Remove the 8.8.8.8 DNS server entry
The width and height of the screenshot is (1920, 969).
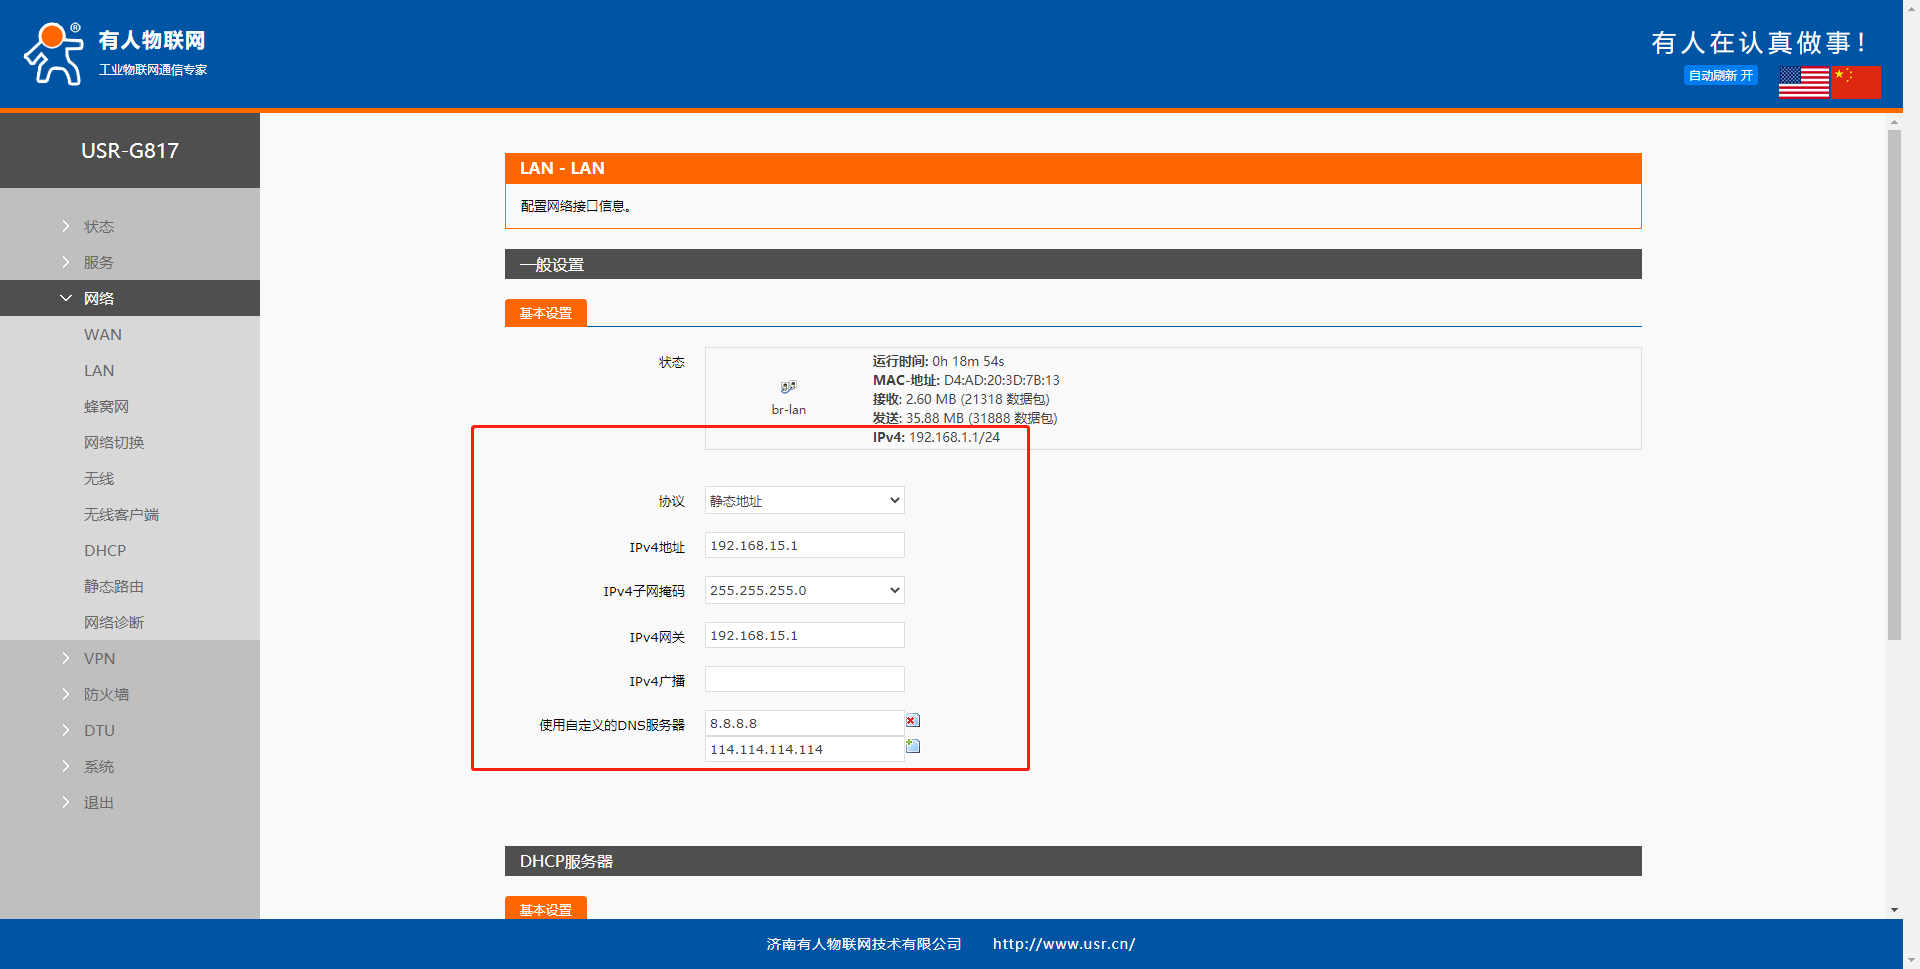(x=912, y=721)
